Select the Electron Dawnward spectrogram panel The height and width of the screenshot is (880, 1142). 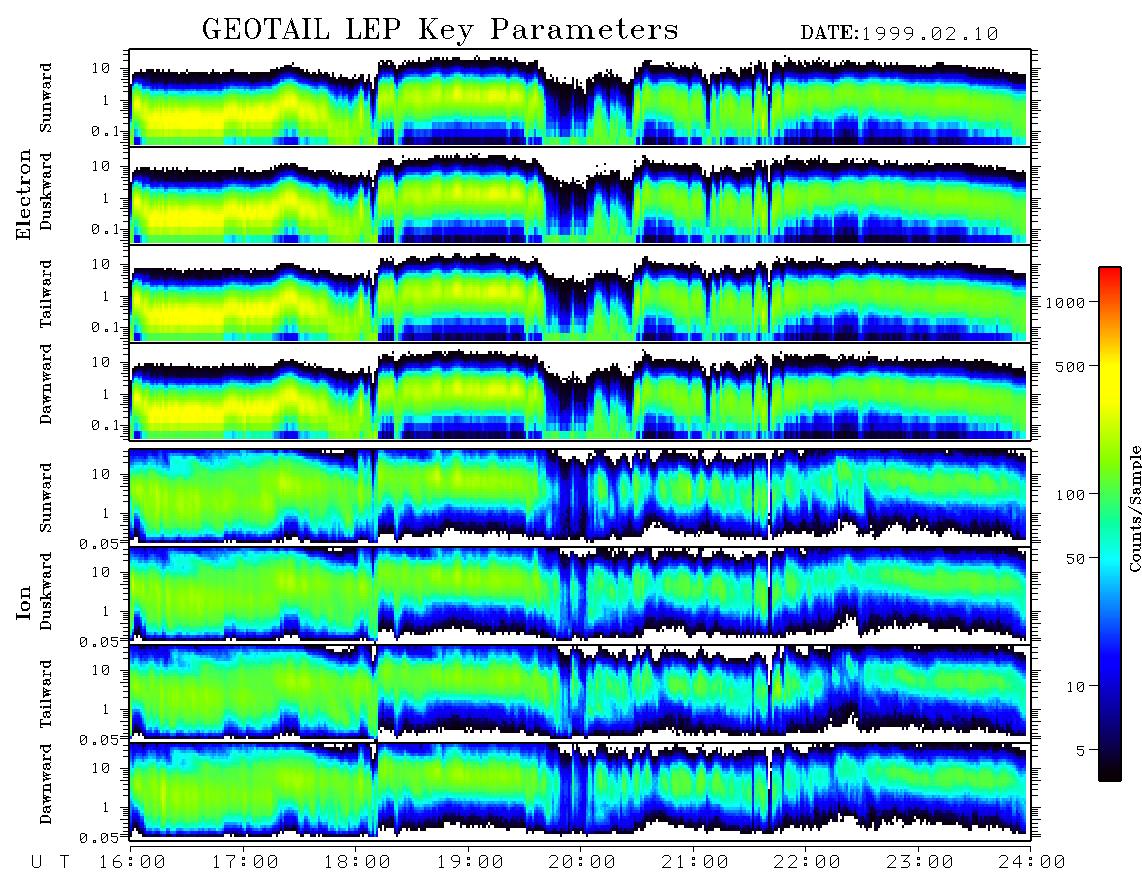click(580, 392)
